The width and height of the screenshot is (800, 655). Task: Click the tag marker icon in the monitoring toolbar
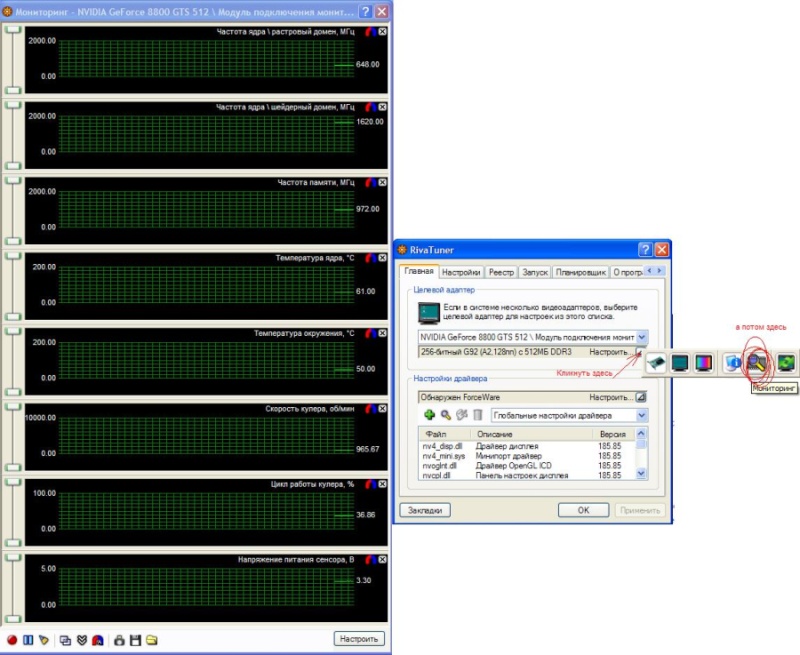[44, 640]
